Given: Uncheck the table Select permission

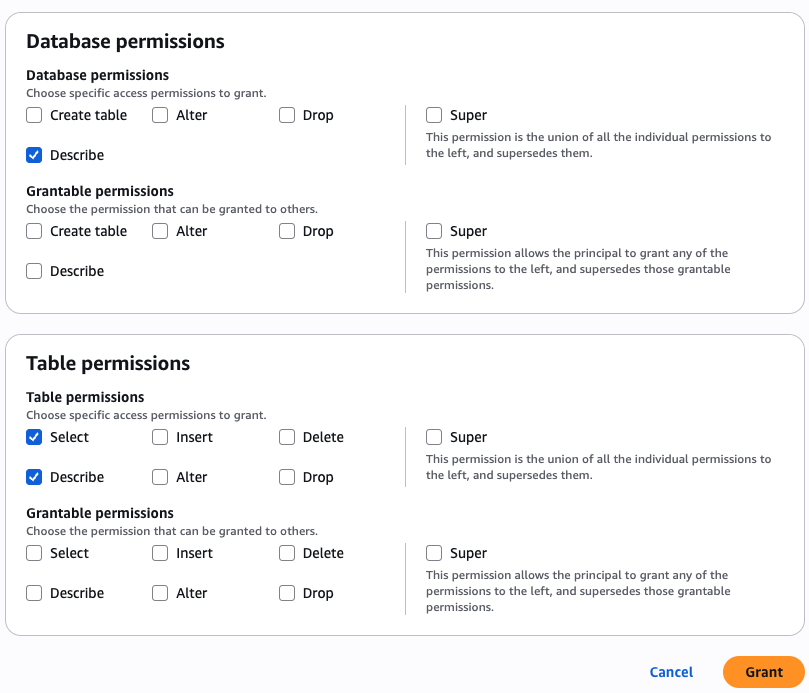Looking at the screenshot, I should (34, 437).
